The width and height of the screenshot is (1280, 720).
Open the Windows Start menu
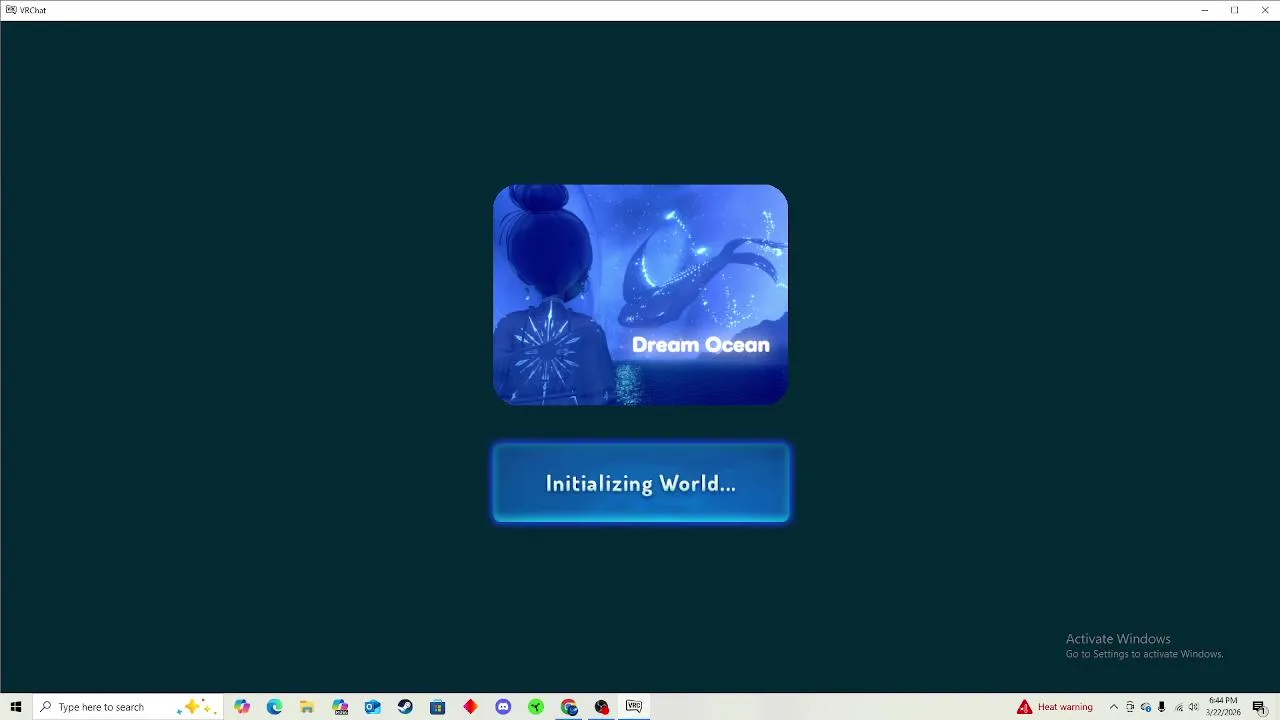click(15, 707)
